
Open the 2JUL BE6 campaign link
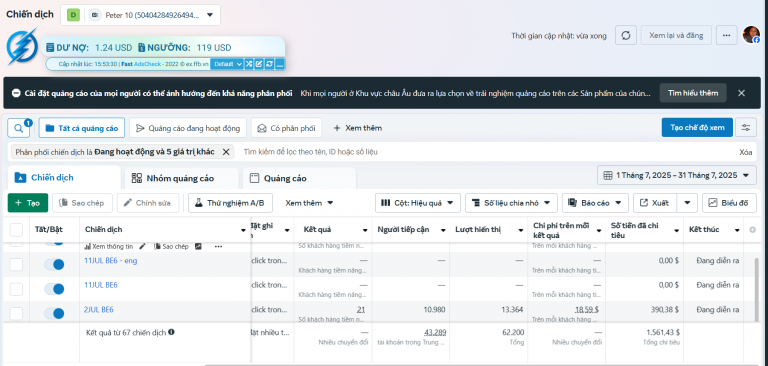point(99,310)
